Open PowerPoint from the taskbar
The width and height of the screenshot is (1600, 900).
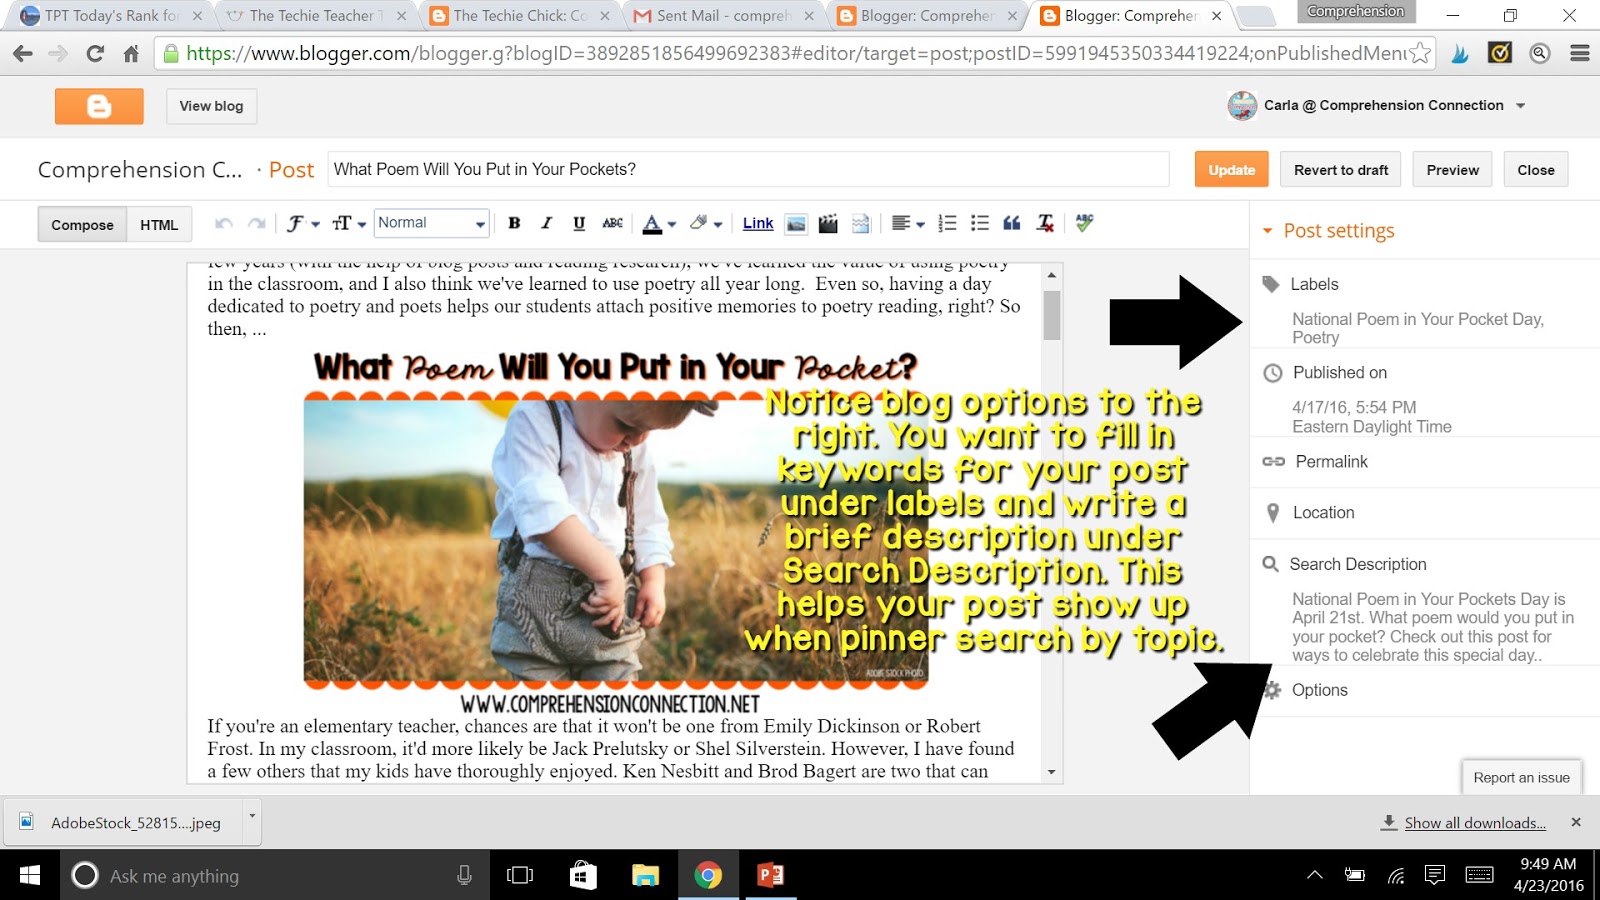[x=770, y=876]
